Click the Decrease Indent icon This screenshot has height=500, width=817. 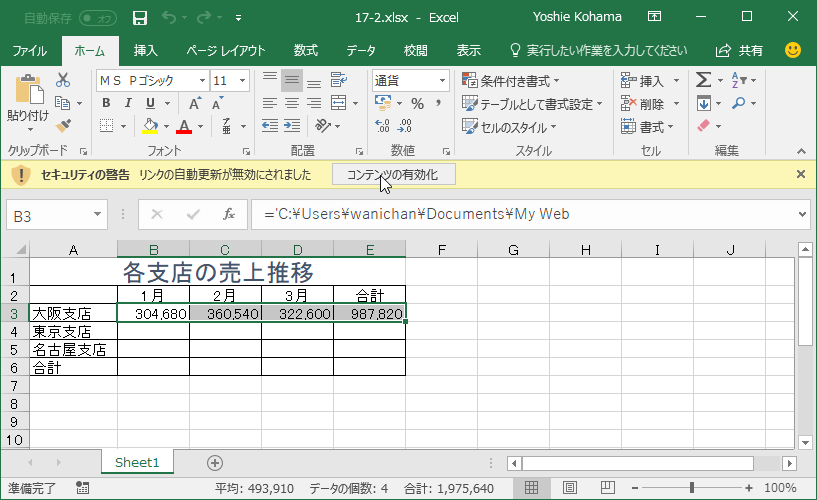tap(269, 126)
